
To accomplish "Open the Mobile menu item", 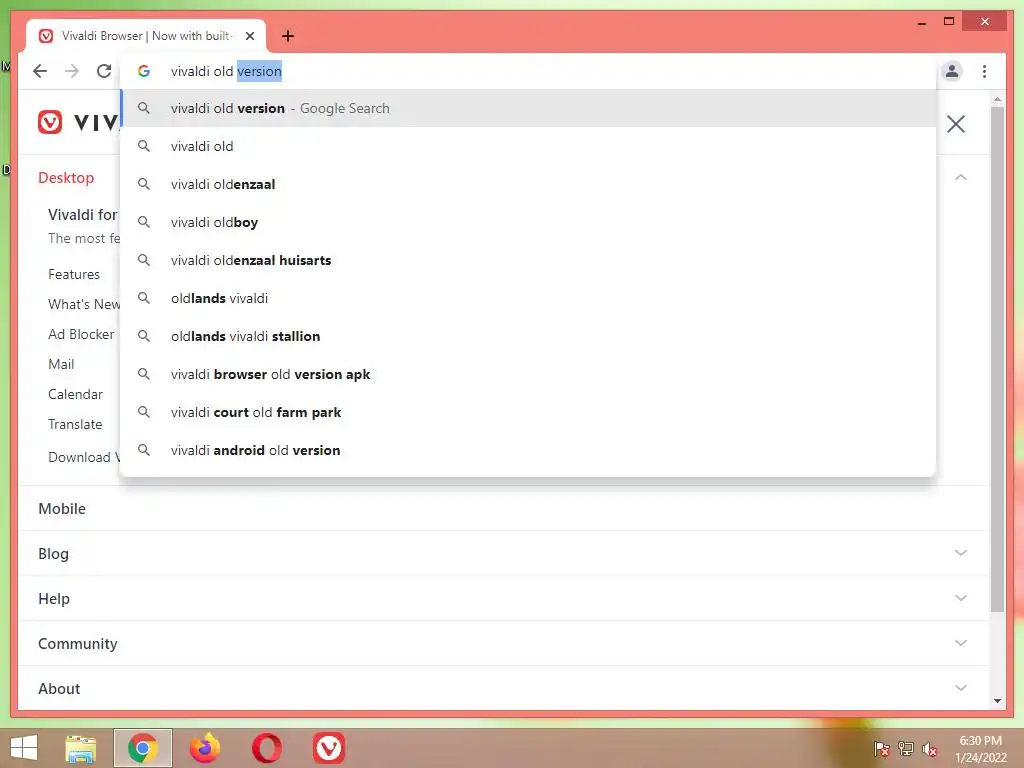I will (62, 509).
